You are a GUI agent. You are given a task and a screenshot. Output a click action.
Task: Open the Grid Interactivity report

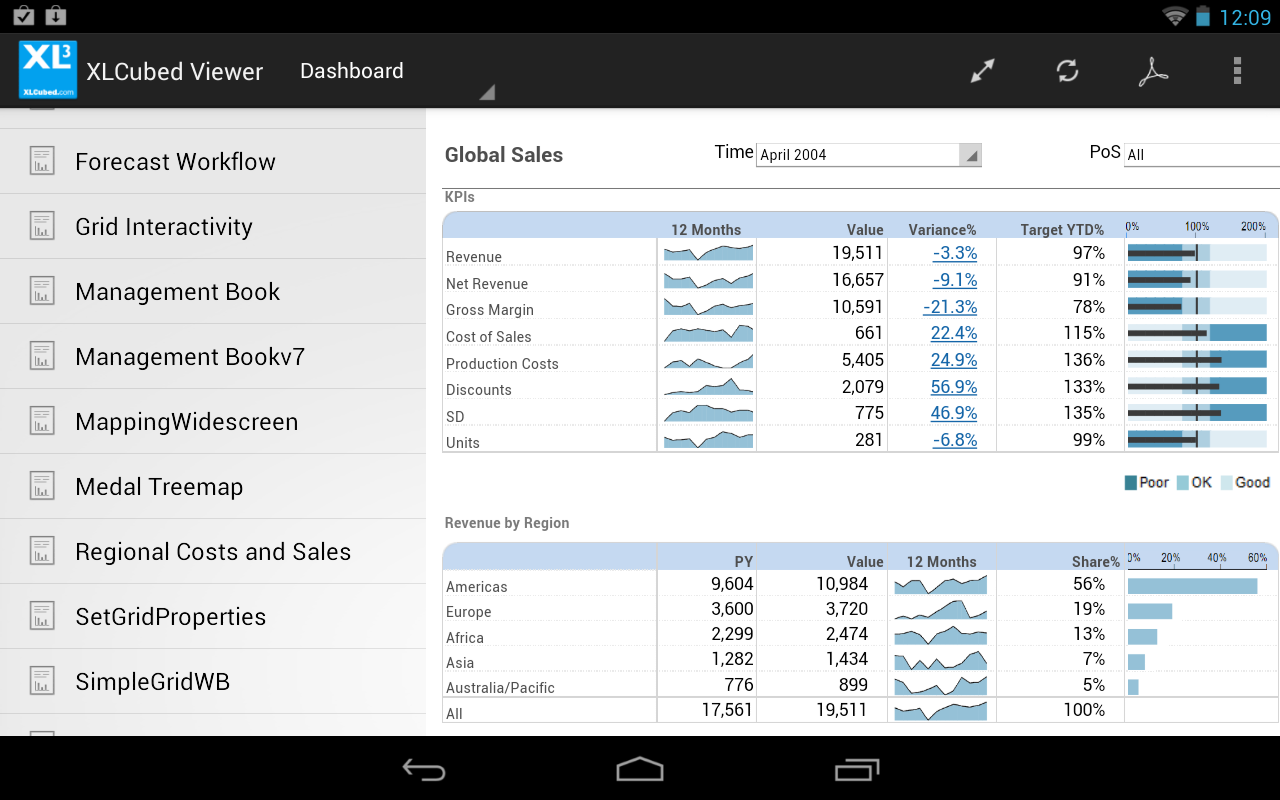click(164, 226)
